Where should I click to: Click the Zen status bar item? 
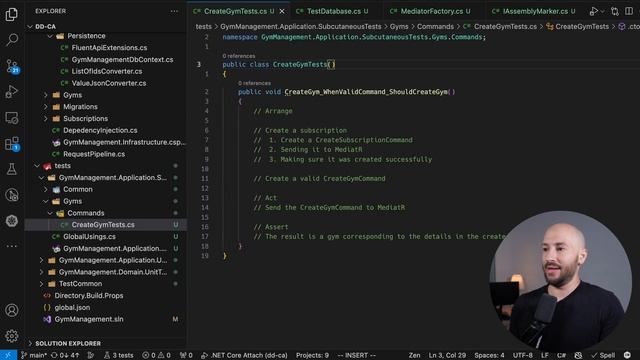pyautogui.click(x=414, y=355)
